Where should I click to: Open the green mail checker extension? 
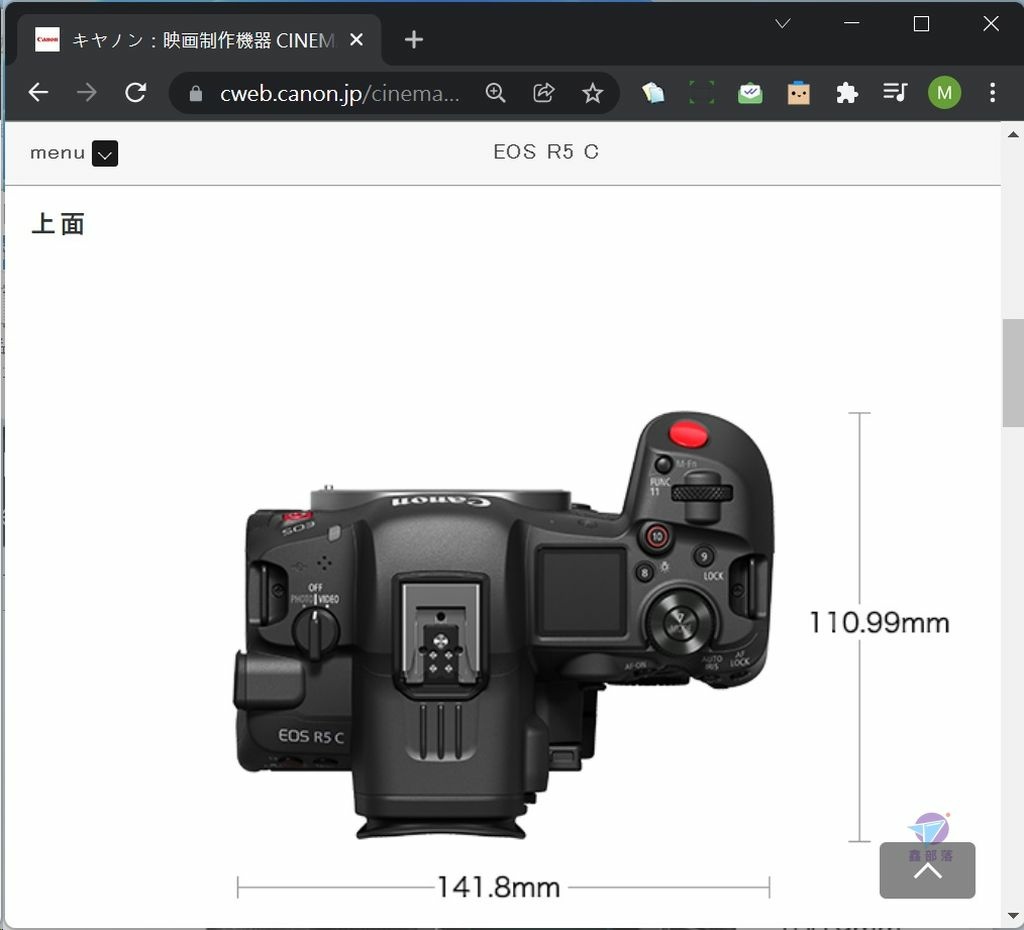click(750, 93)
